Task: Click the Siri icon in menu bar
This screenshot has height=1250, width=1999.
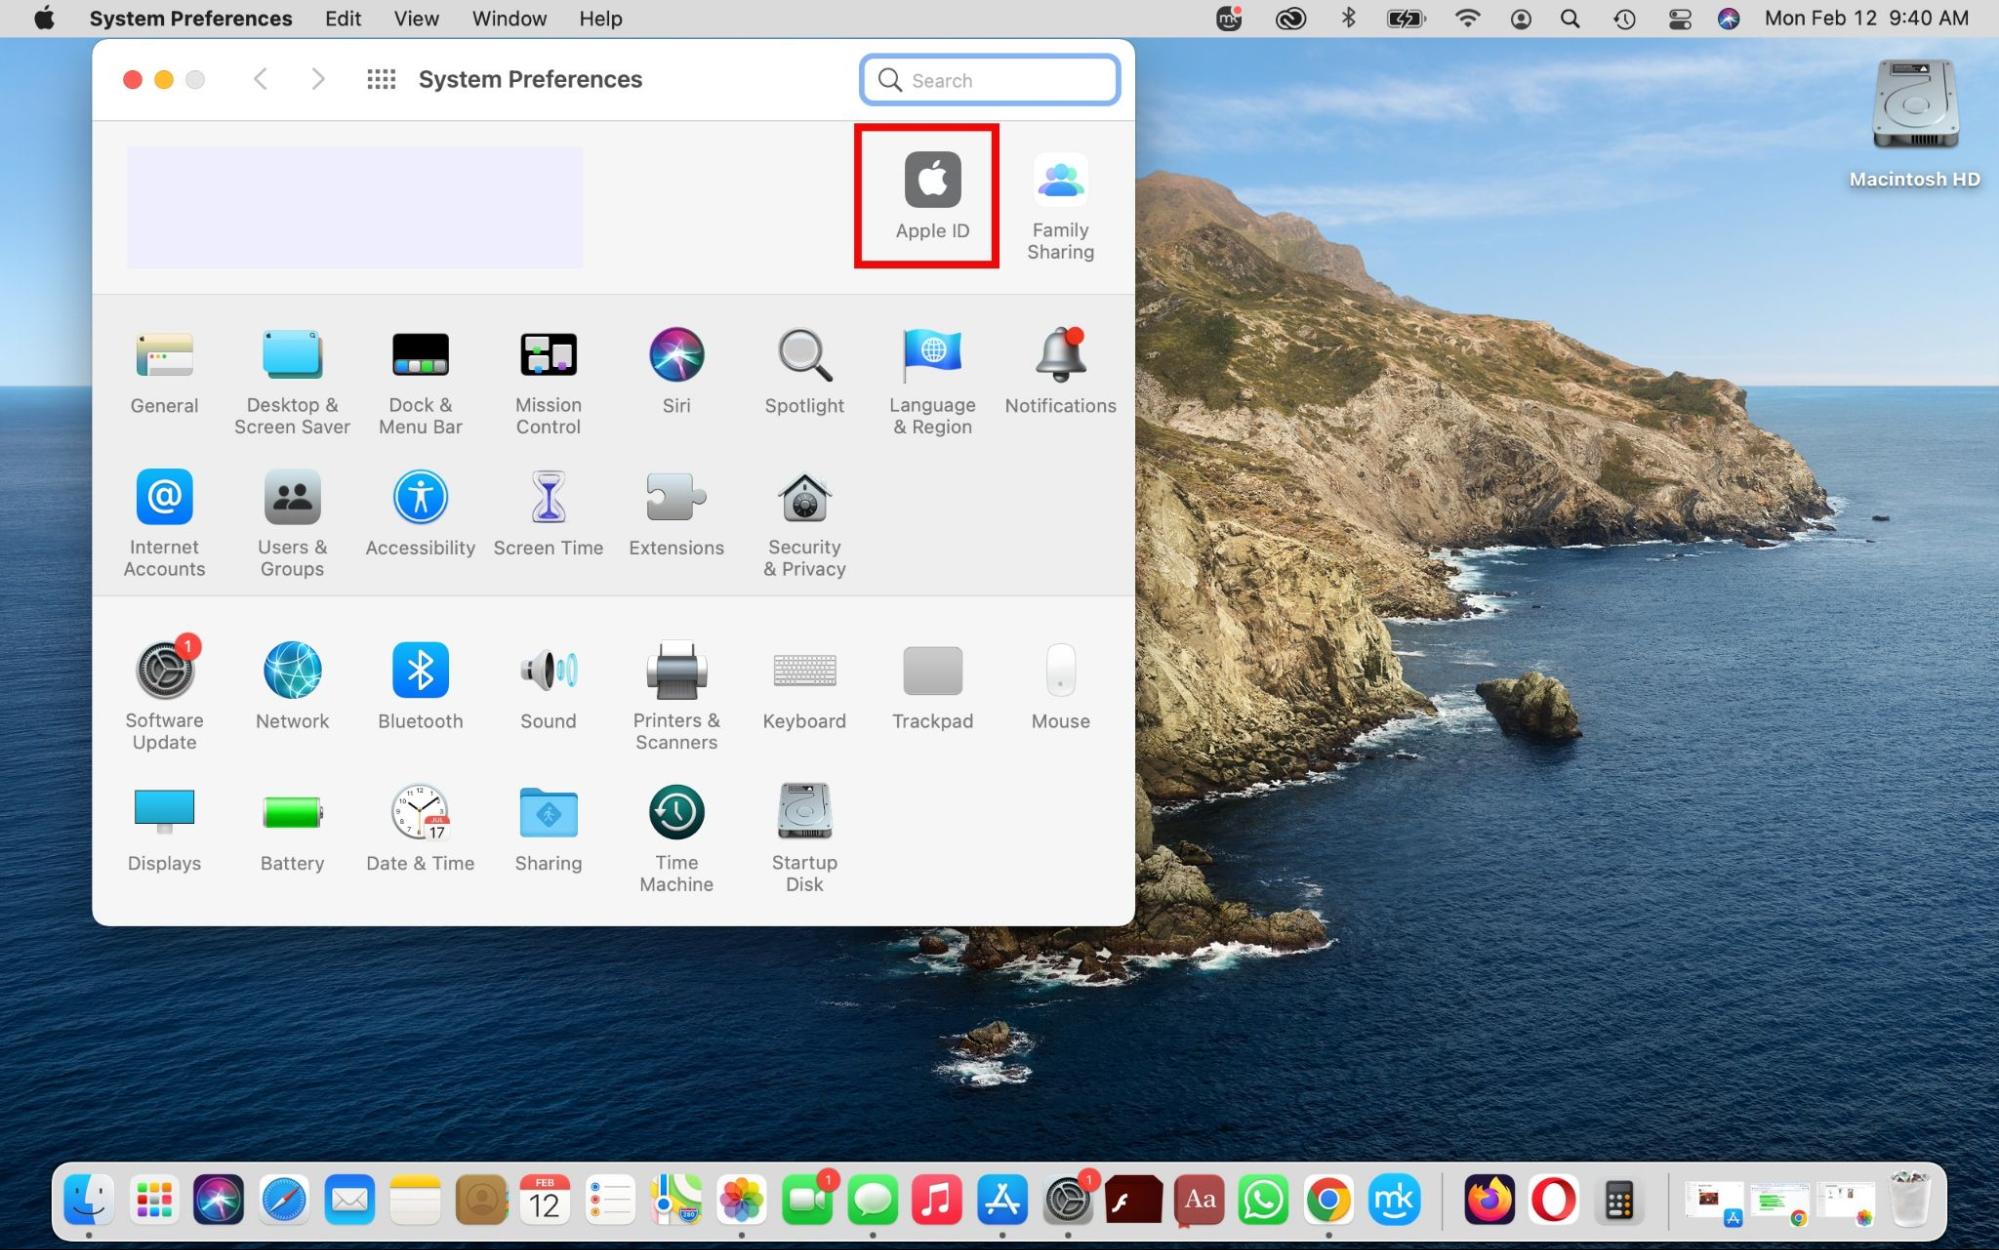Action: tap(1728, 18)
